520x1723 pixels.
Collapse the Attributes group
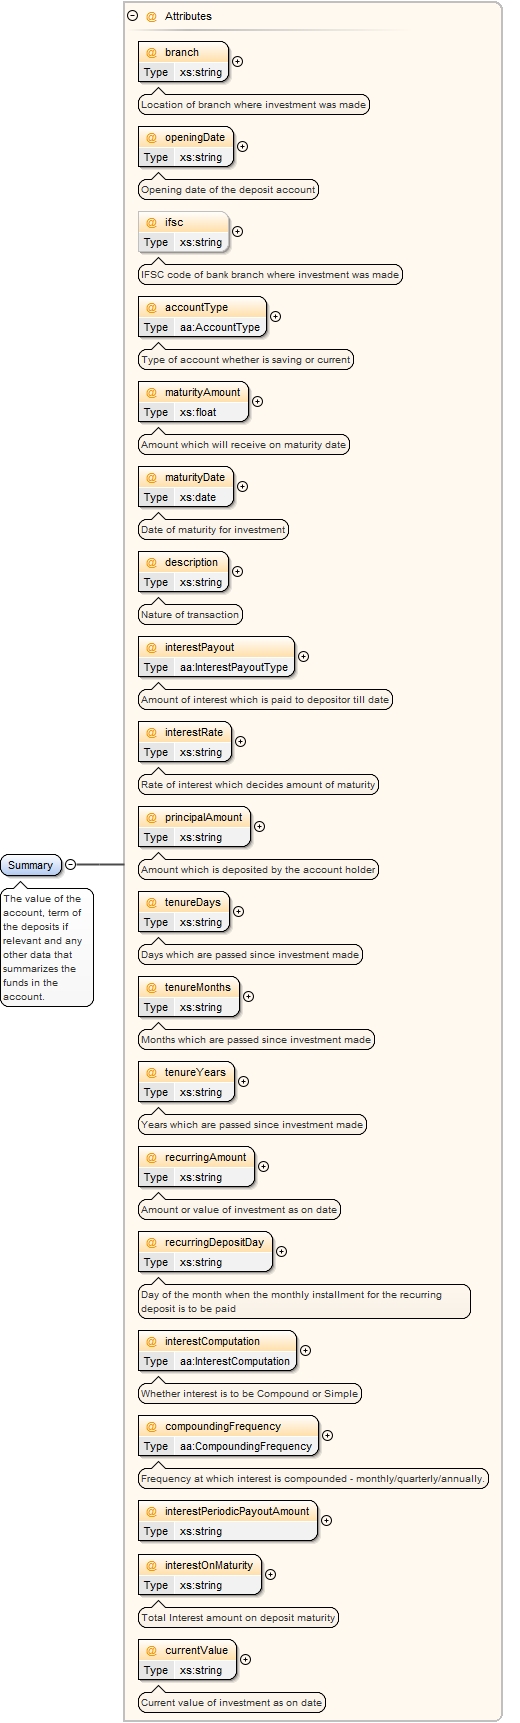[132, 16]
